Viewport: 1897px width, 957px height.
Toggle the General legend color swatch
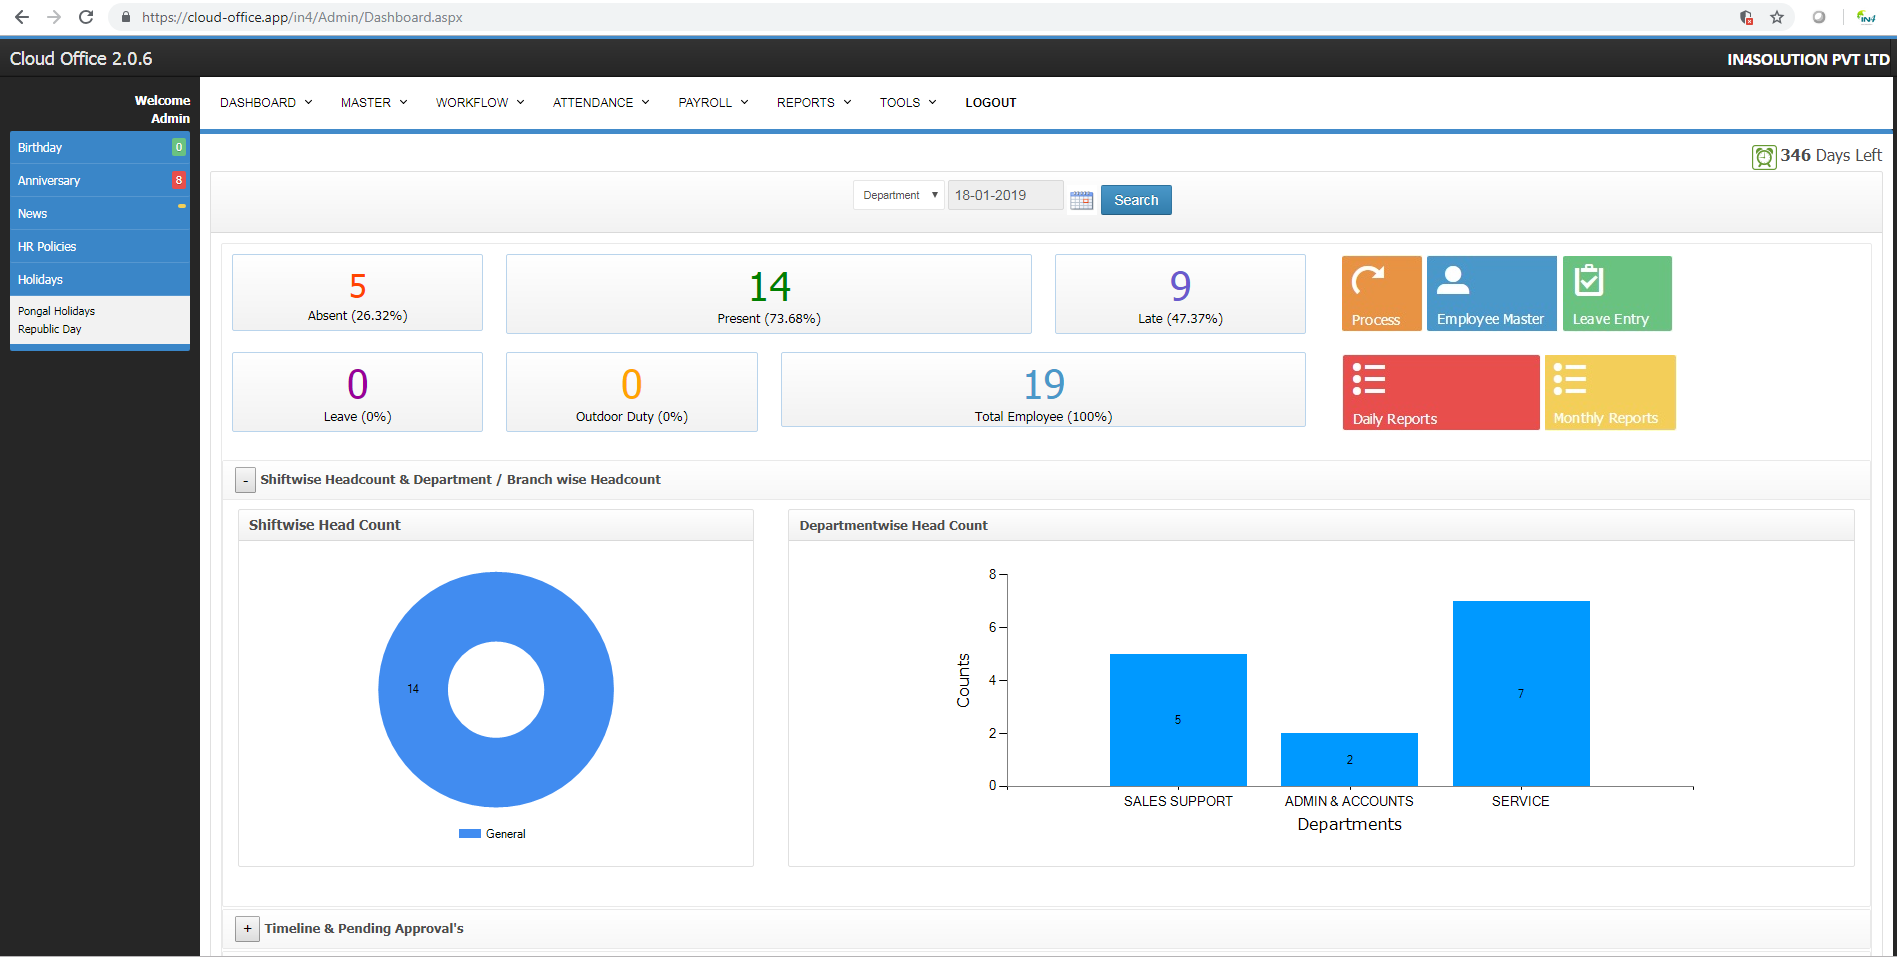pyautogui.click(x=469, y=834)
